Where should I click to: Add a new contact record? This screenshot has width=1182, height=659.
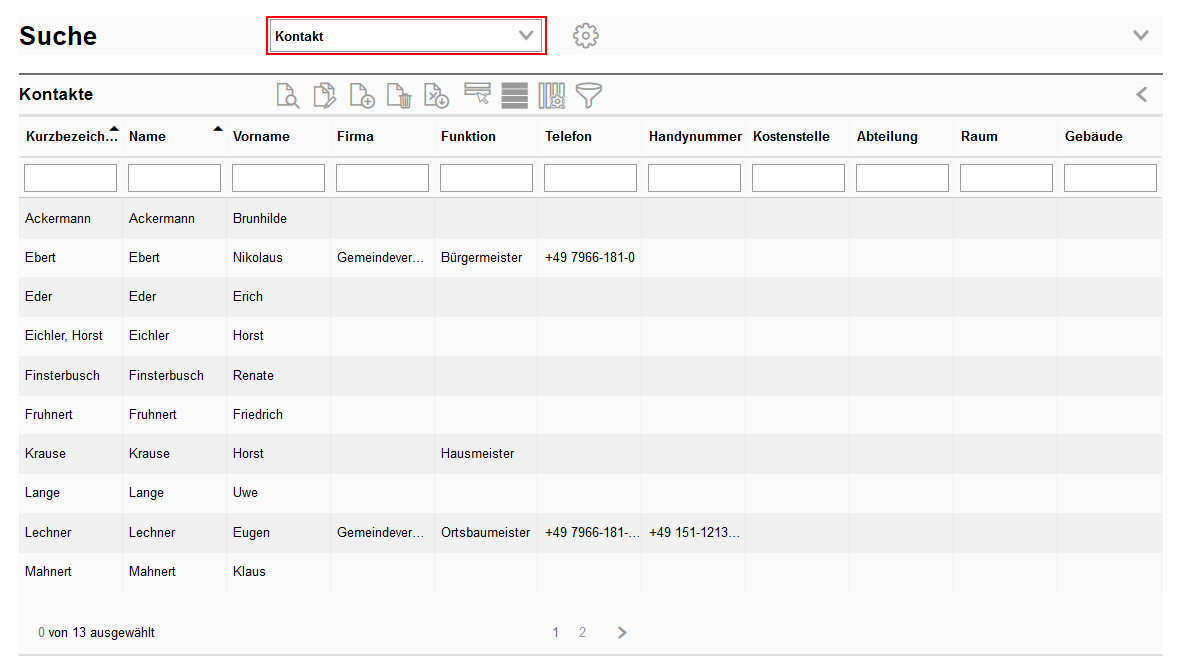362,96
